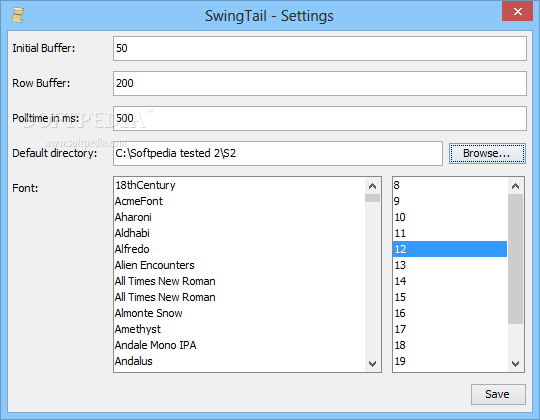Open the Browse... directory dialog
The height and width of the screenshot is (420, 540).
[x=487, y=153]
